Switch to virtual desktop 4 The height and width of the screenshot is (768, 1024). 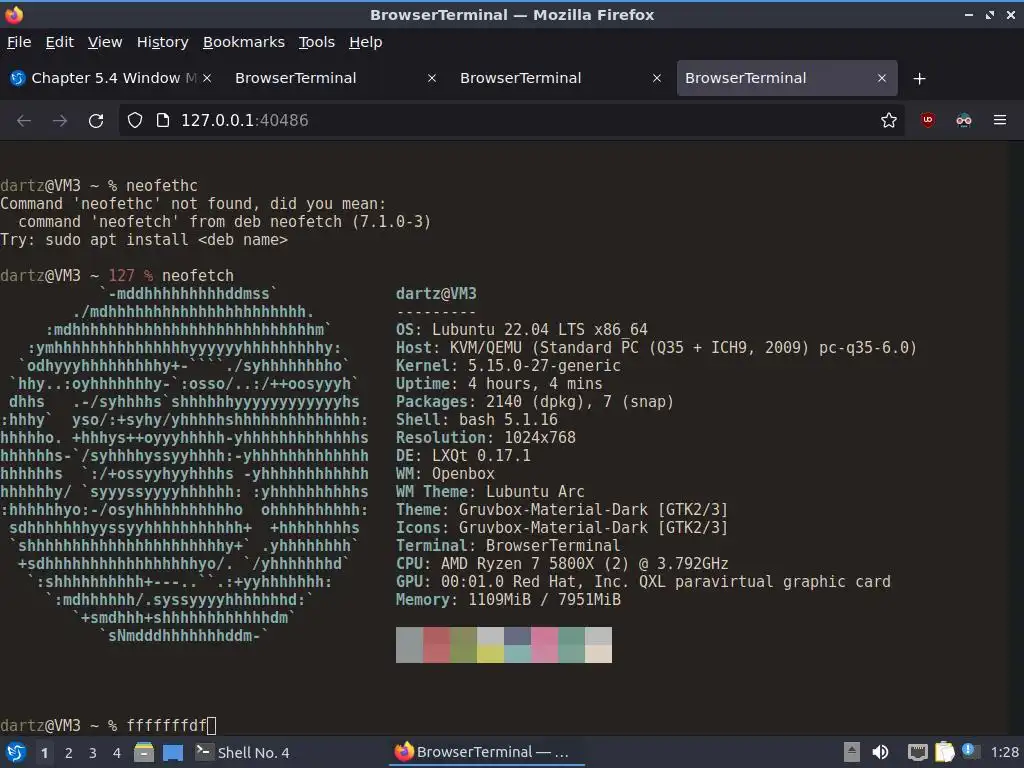point(117,753)
